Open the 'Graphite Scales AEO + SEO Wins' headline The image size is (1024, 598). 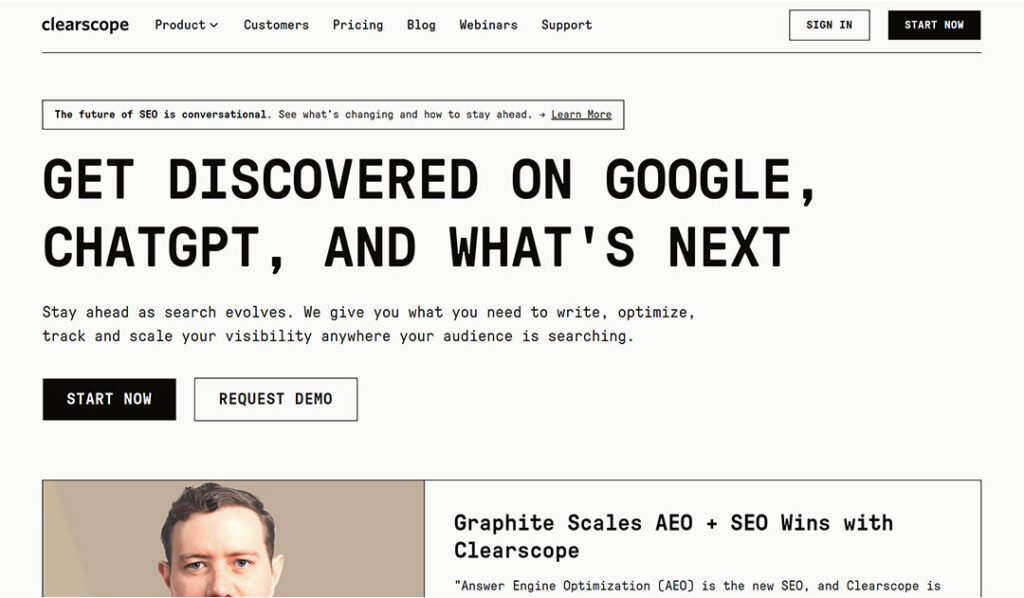pos(672,536)
